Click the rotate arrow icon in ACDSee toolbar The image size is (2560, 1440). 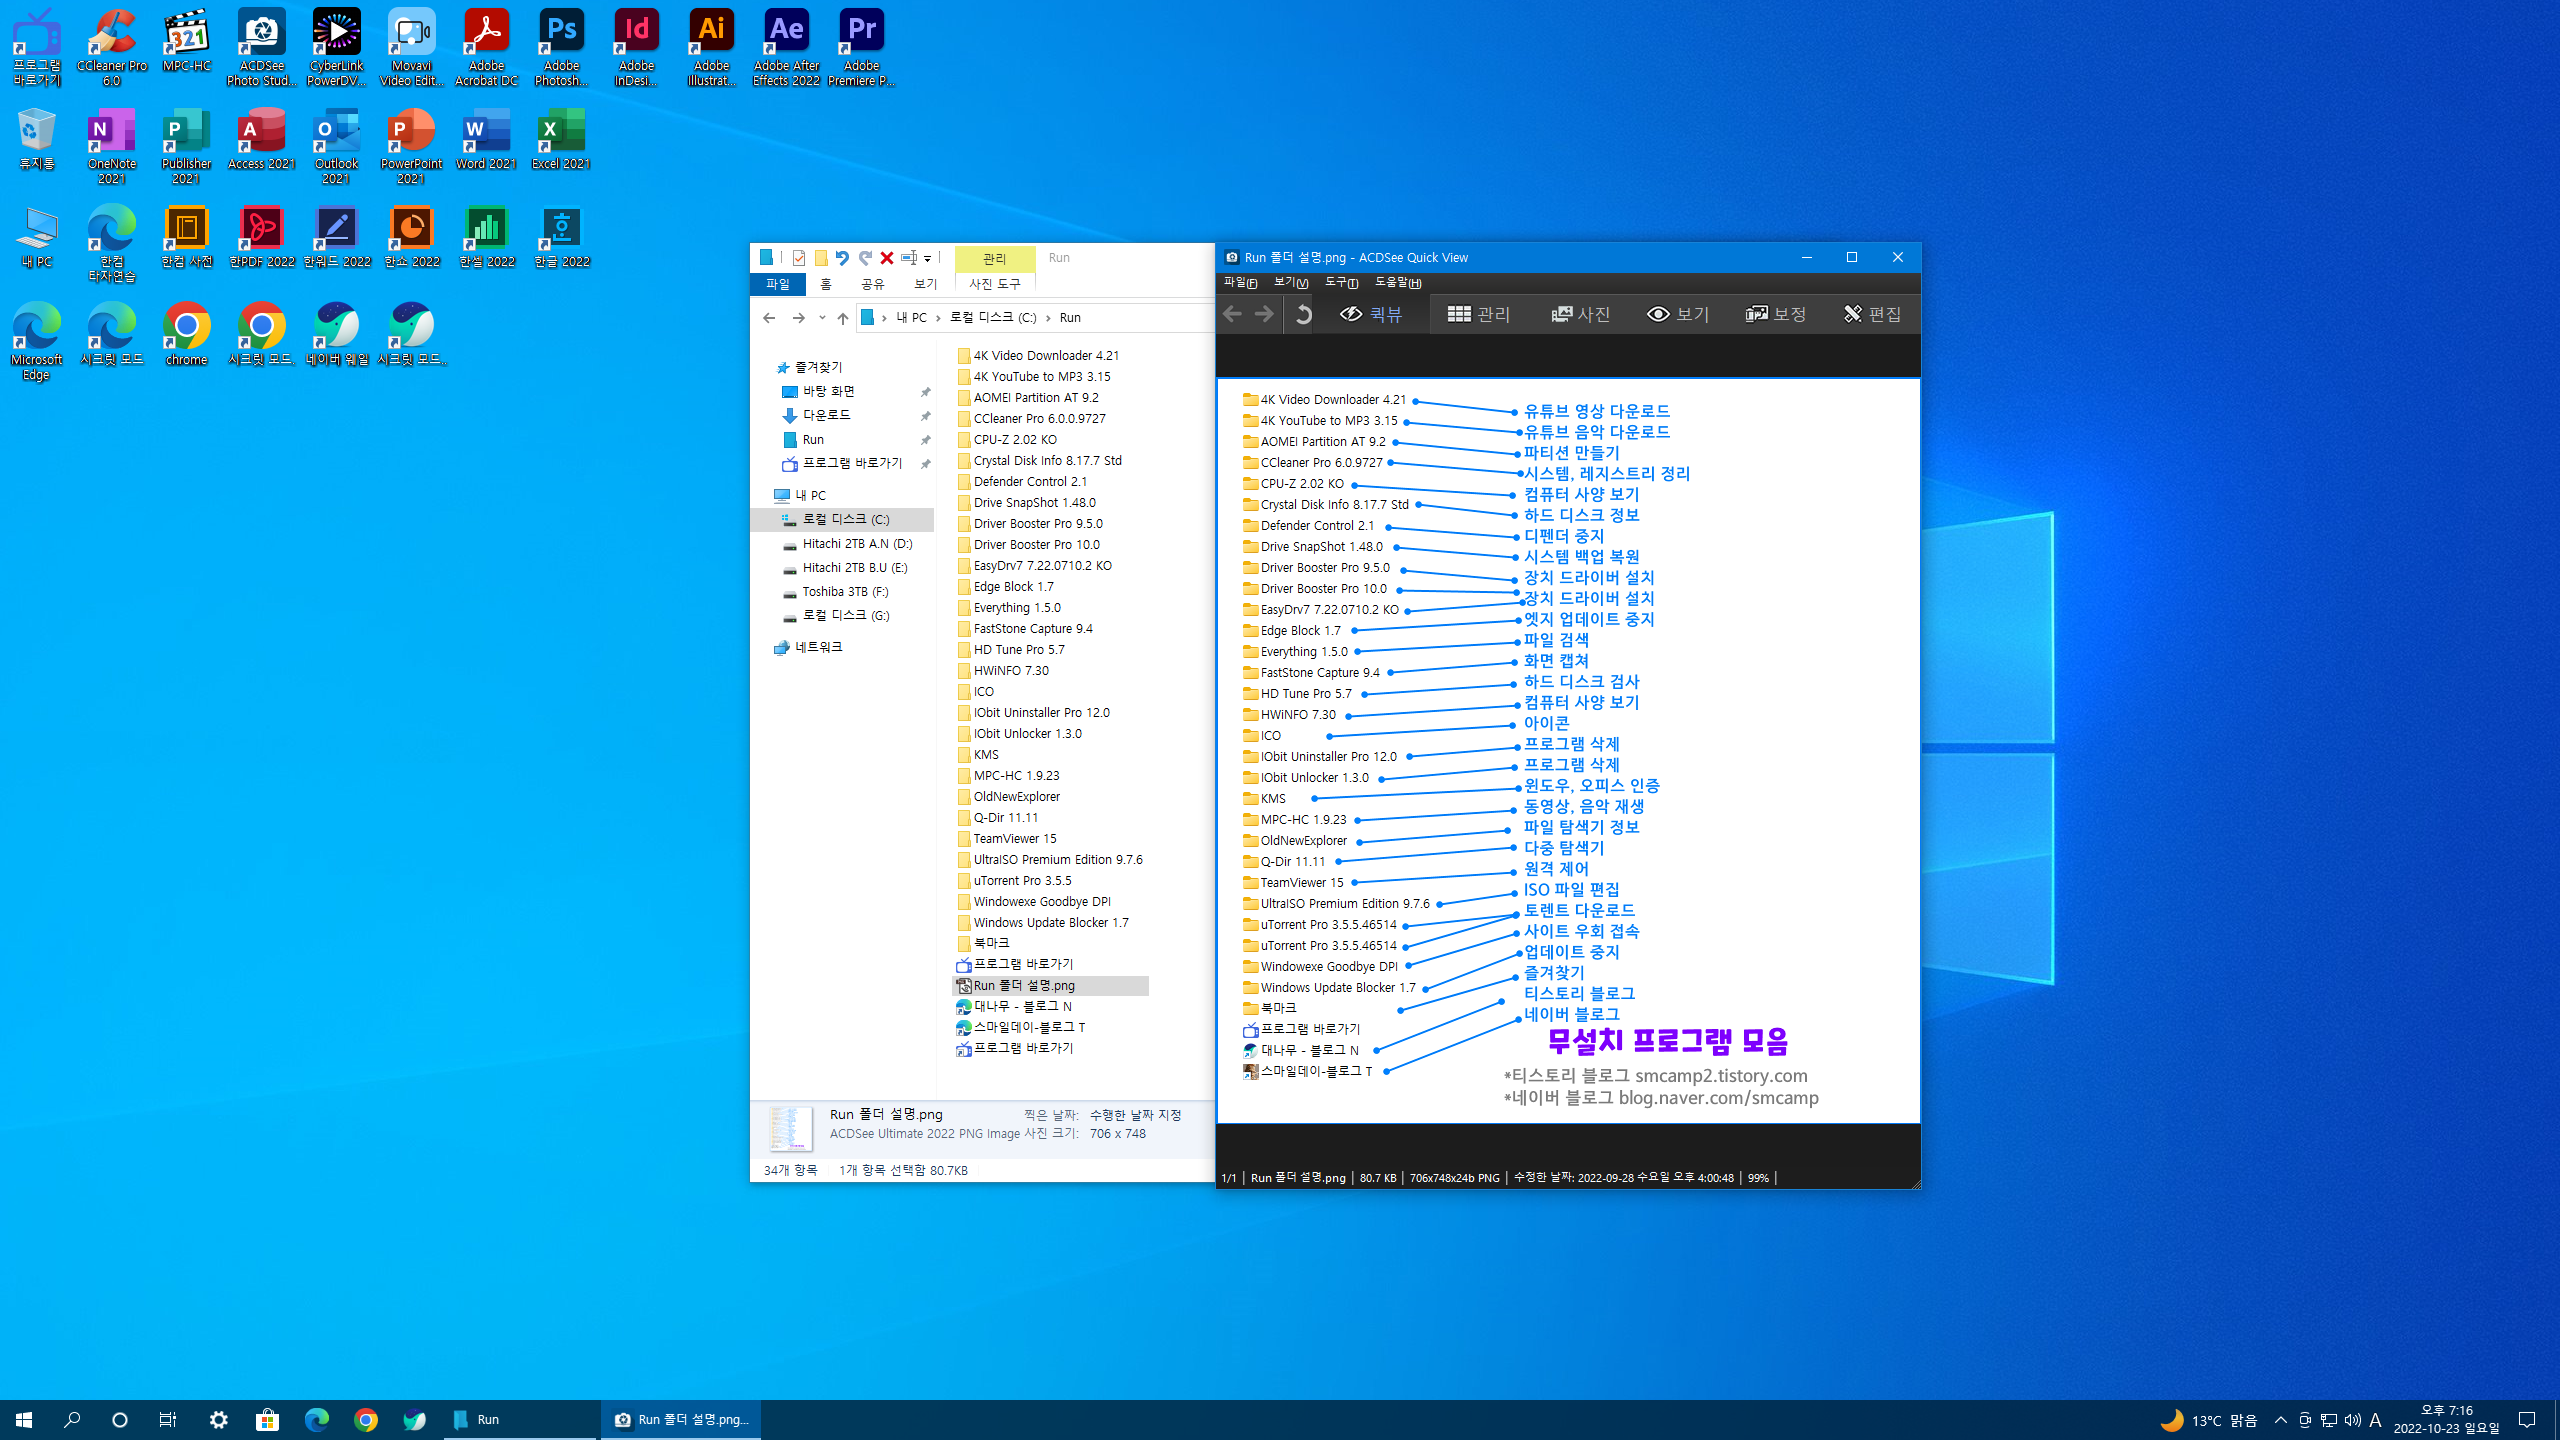1302,314
